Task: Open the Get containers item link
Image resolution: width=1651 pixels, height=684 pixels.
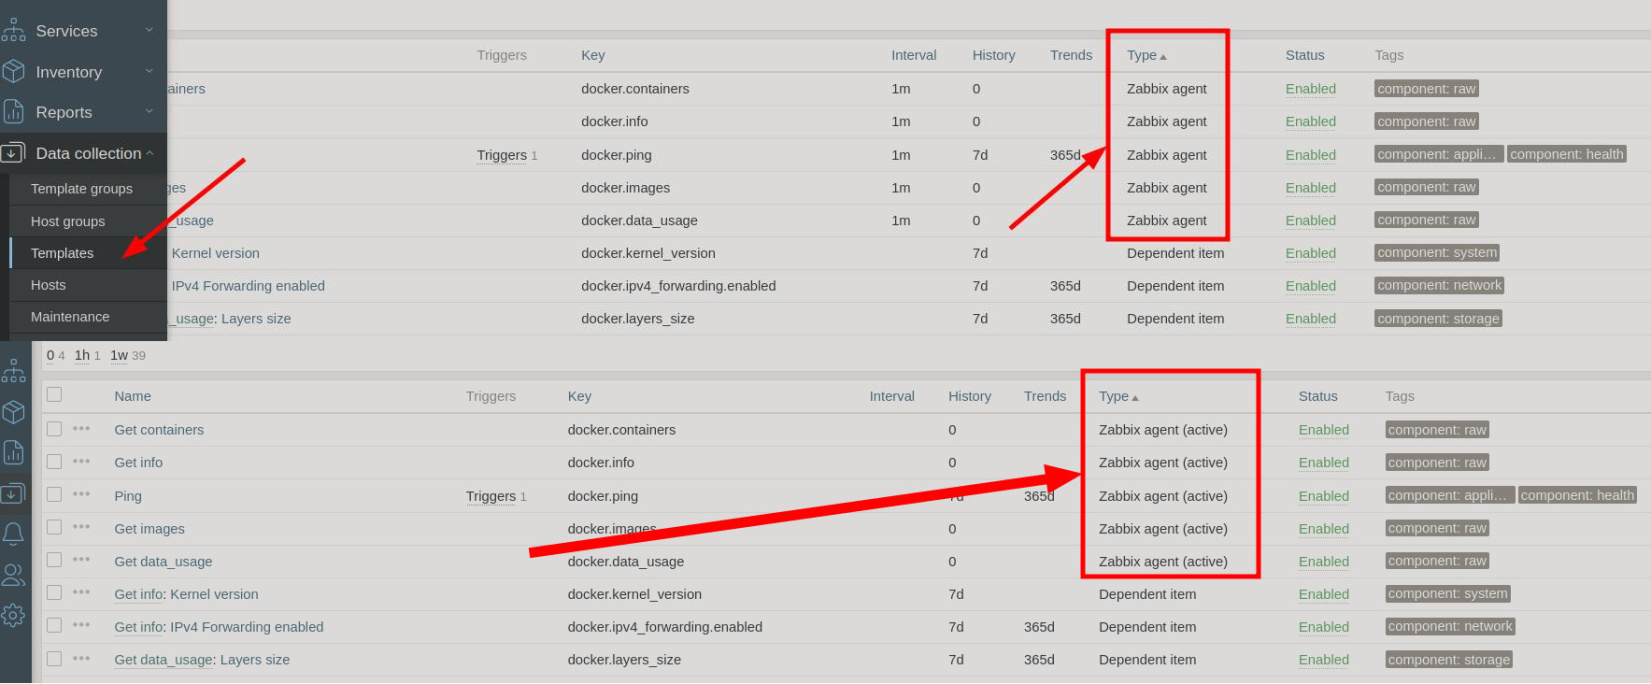Action: (x=159, y=430)
